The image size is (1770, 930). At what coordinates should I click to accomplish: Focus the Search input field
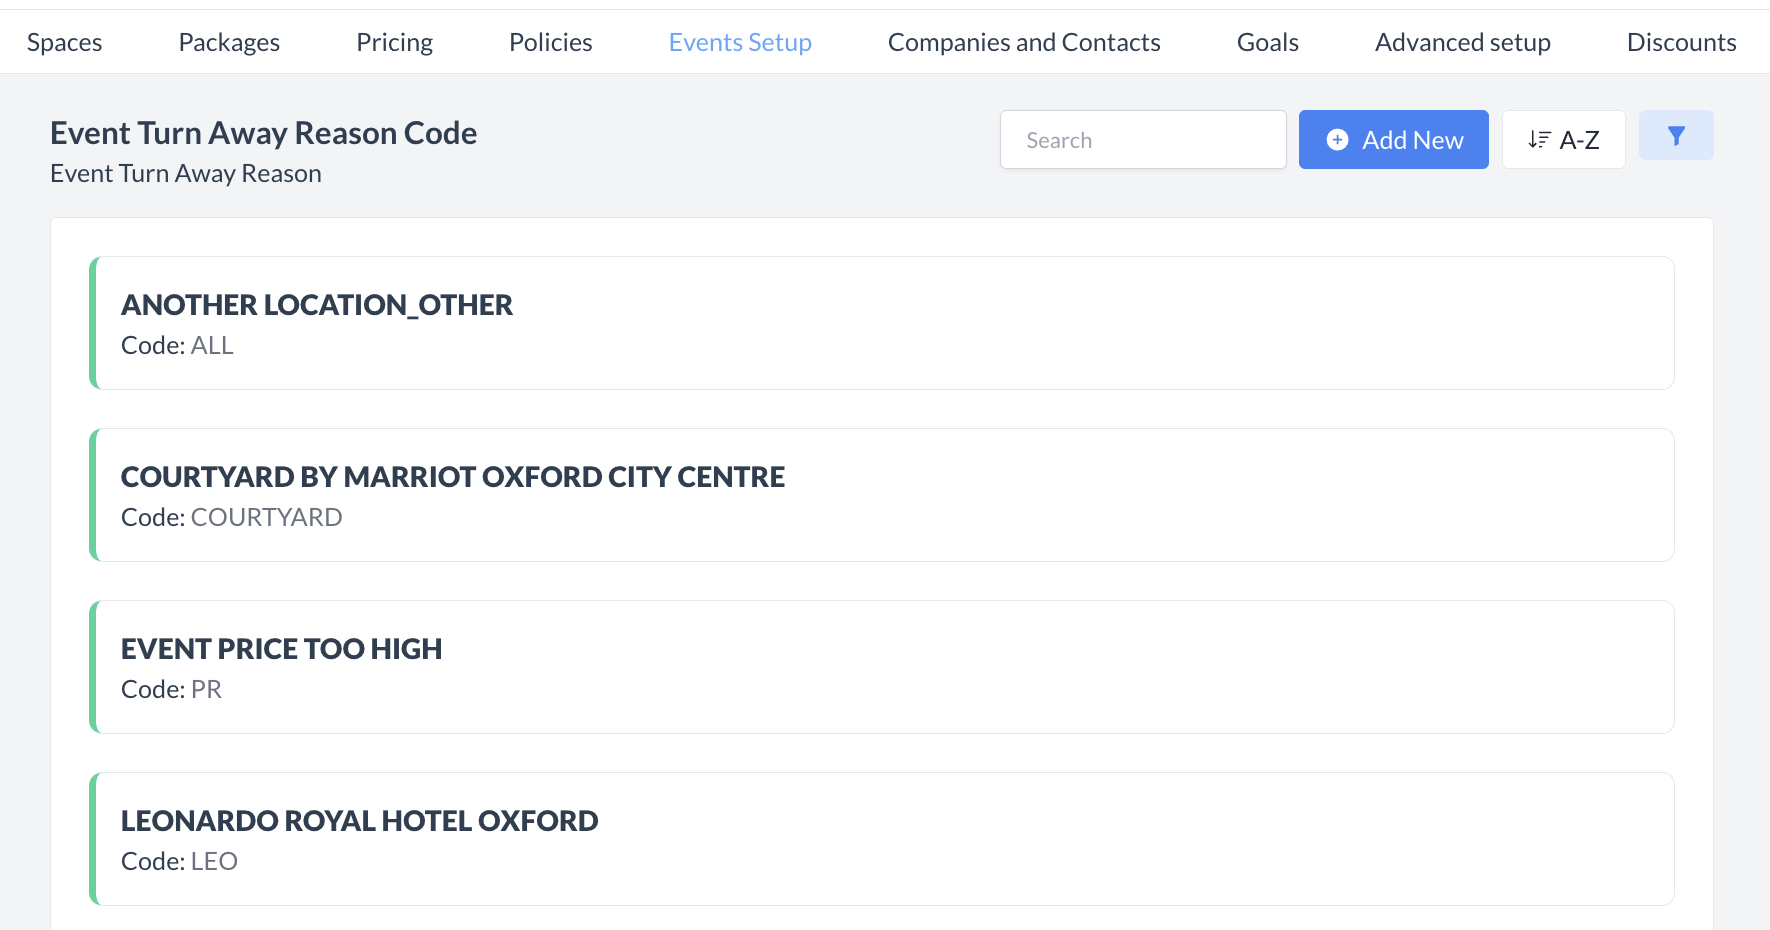(1142, 140)
